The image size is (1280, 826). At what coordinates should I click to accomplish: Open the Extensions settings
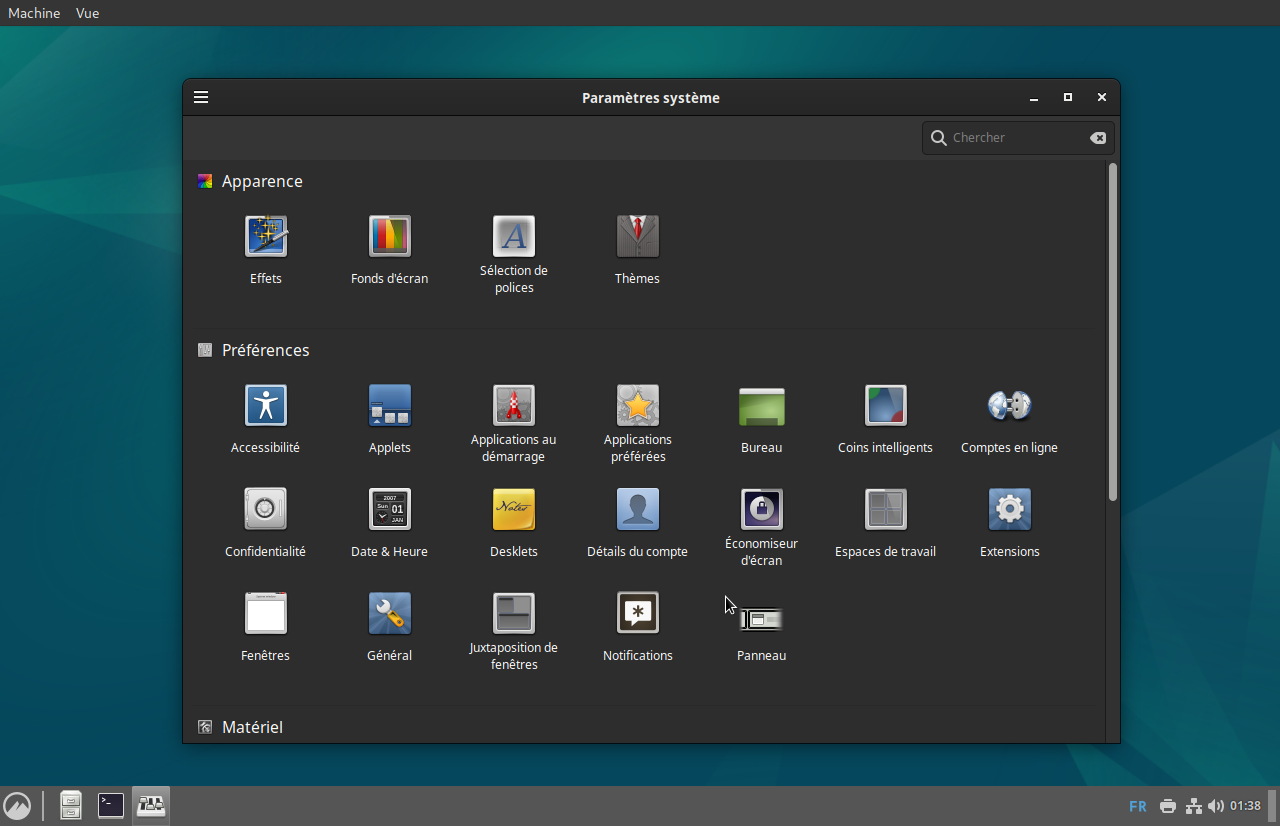1009,510
